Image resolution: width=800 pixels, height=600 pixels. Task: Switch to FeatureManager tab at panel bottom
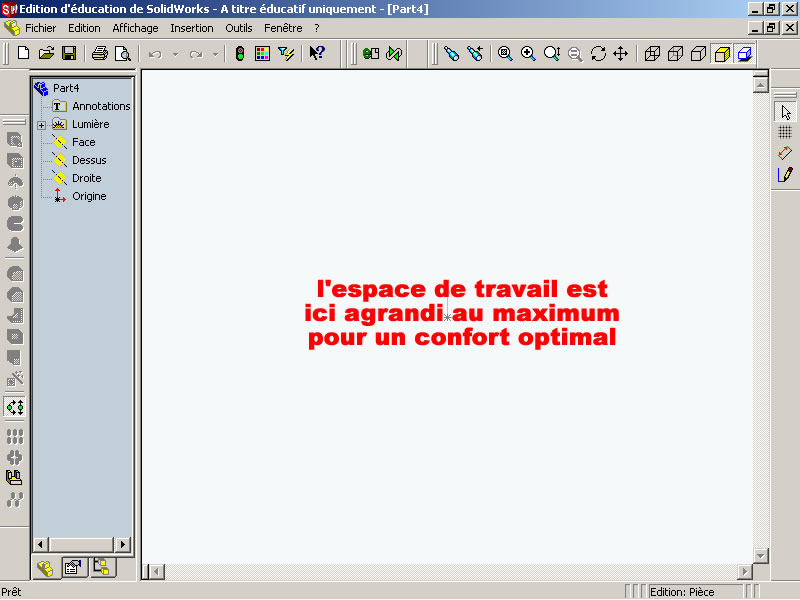pyautogui.click(x=45, y=568)
